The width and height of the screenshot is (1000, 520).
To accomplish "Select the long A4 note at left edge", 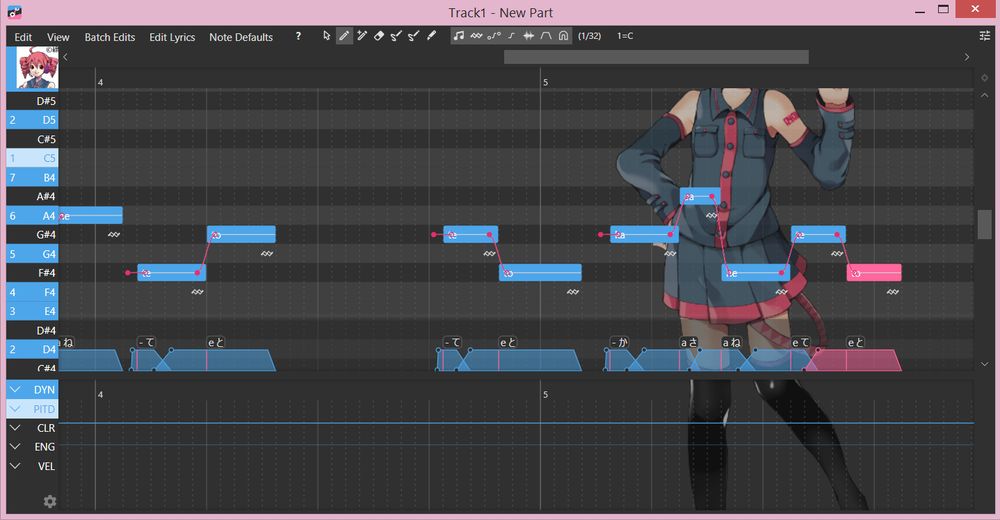I will [x=91, y=216].
